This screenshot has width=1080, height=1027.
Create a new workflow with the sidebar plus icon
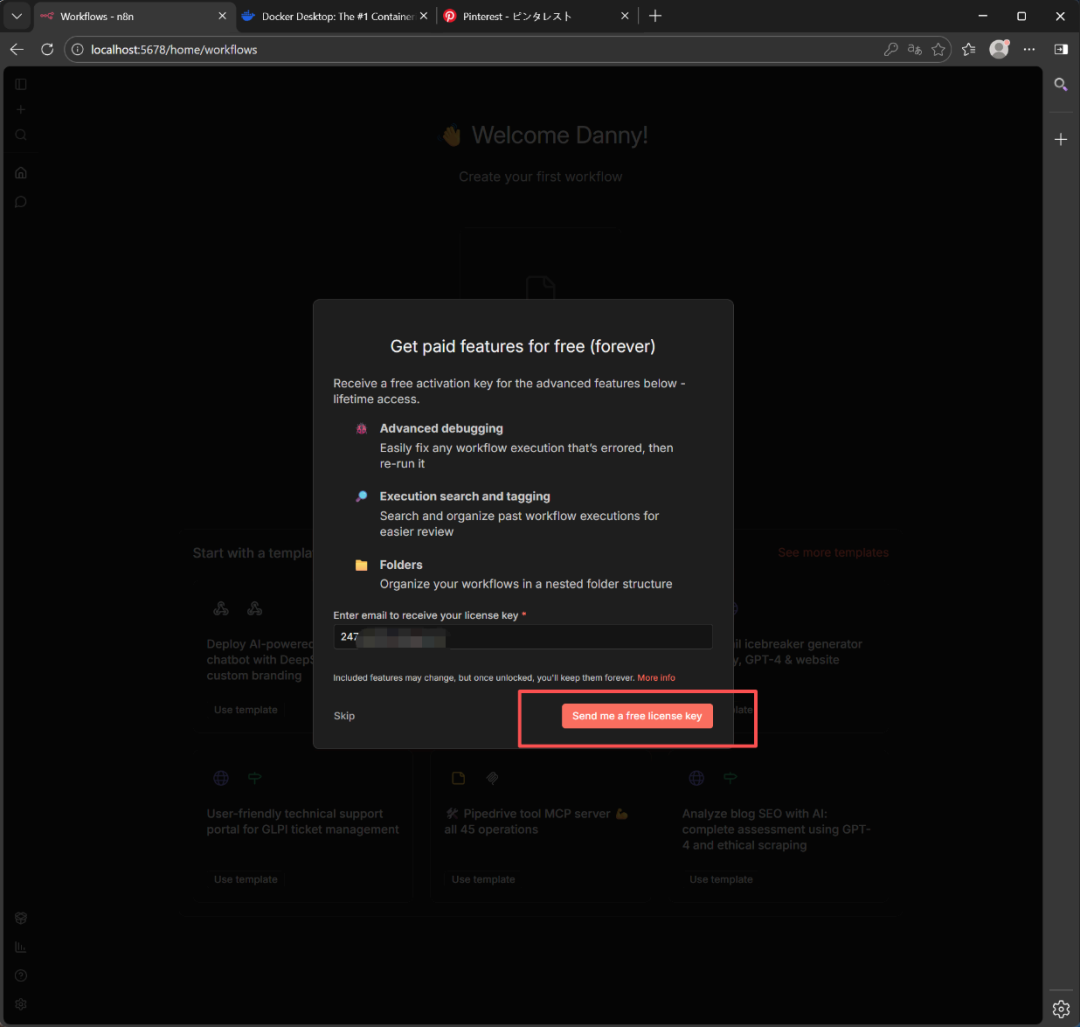[20, 109]
